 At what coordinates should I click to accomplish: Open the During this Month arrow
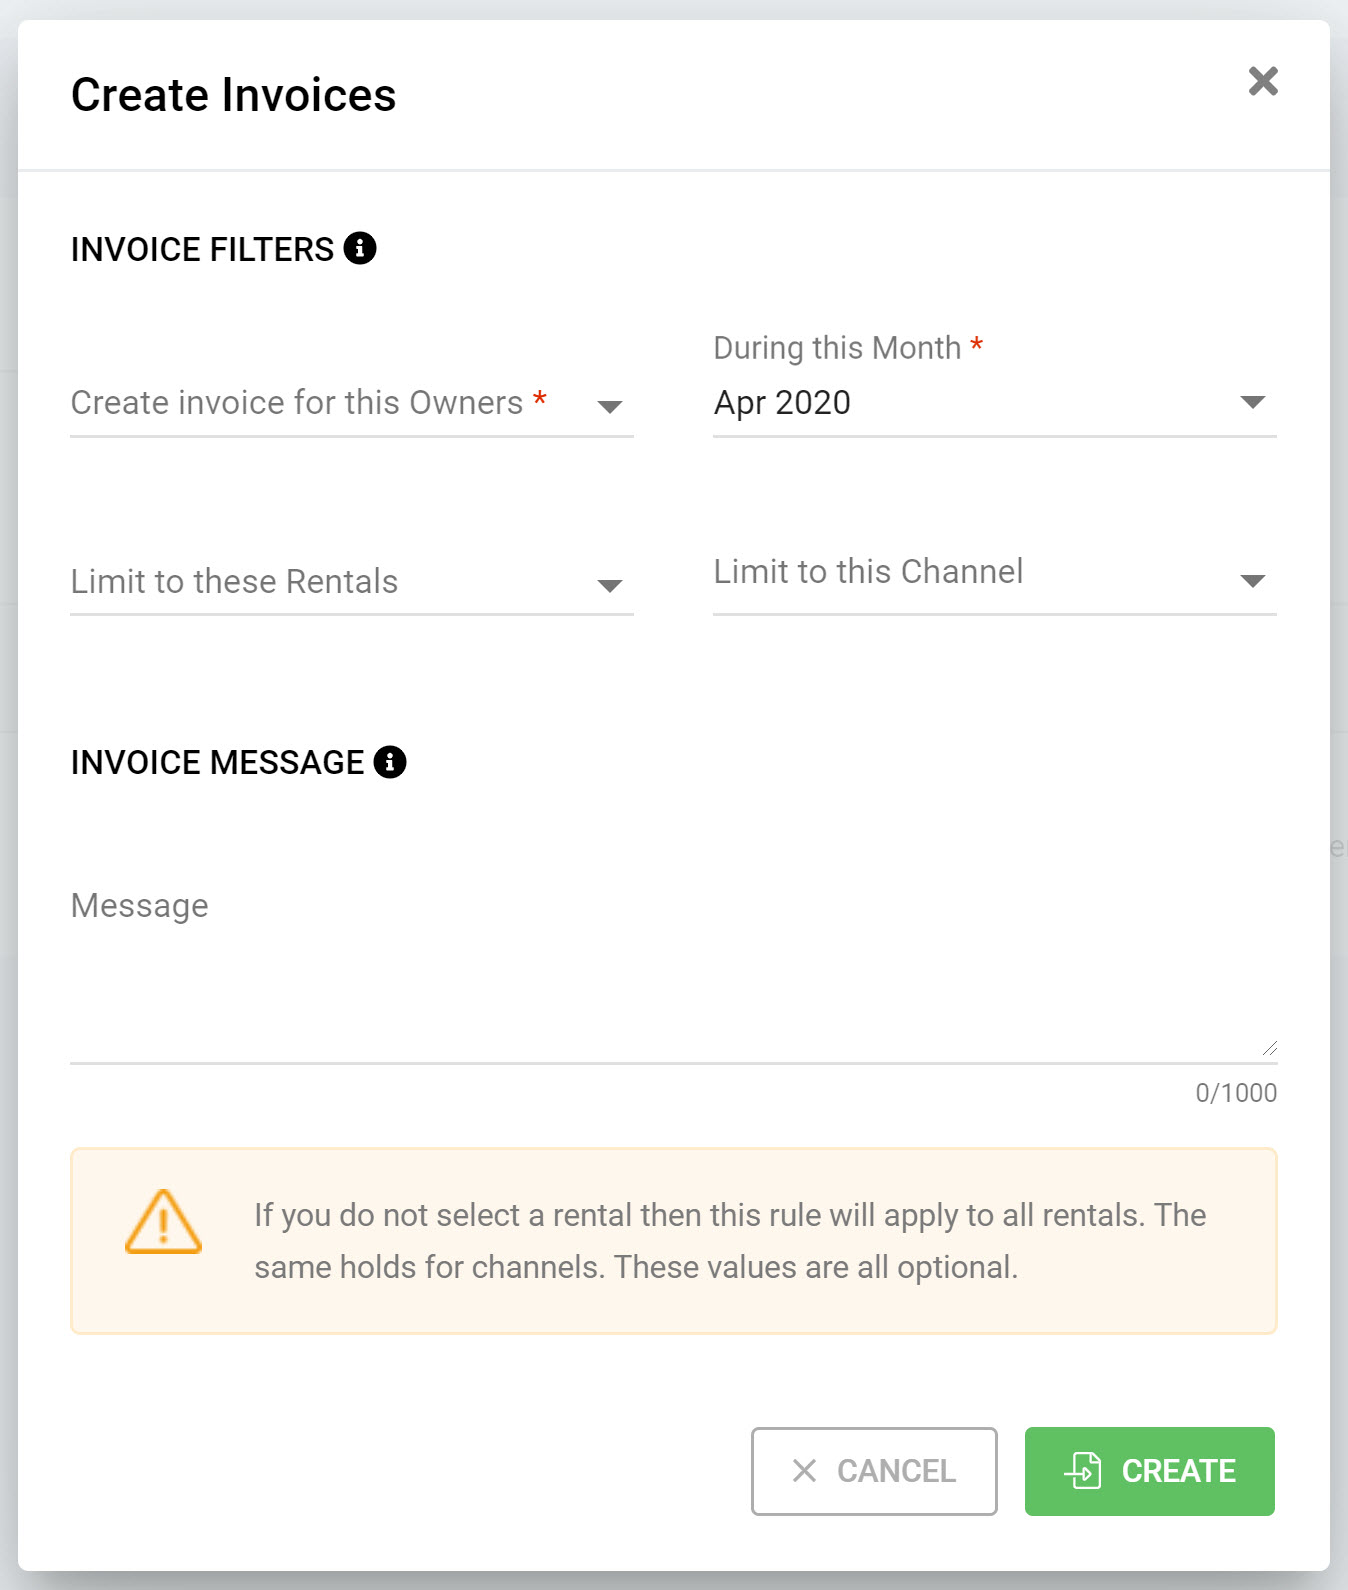tap(1253, 402)
